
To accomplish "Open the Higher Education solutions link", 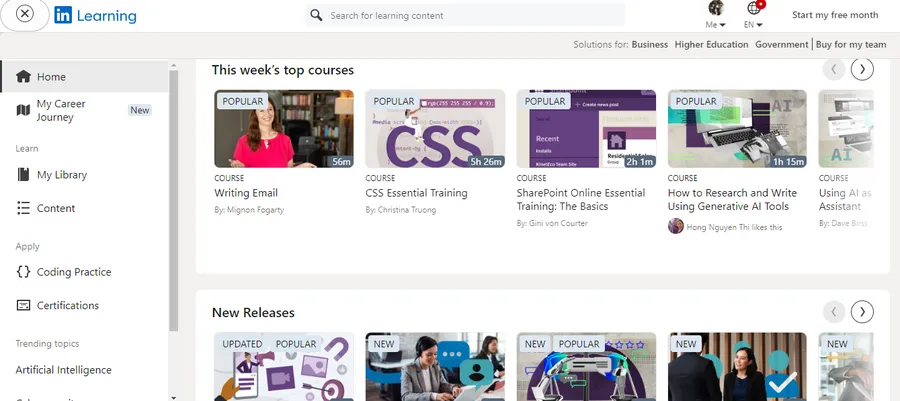I will click(711, 44).
